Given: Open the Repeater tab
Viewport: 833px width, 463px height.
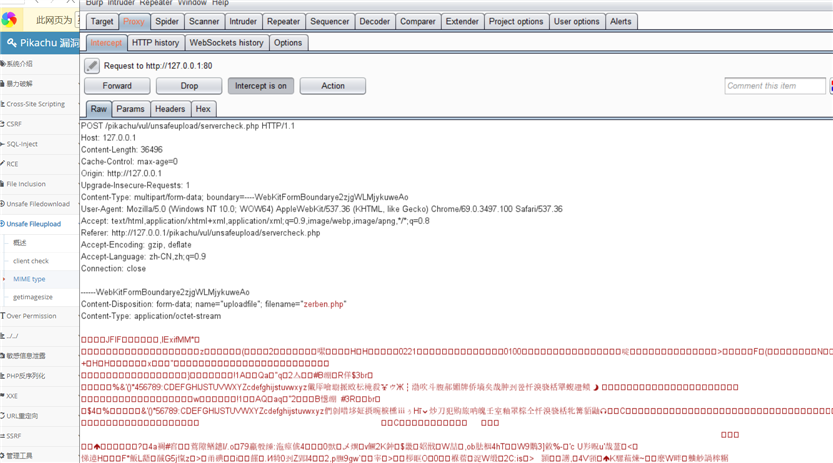Looking at the screenshot, I should 283,21.
